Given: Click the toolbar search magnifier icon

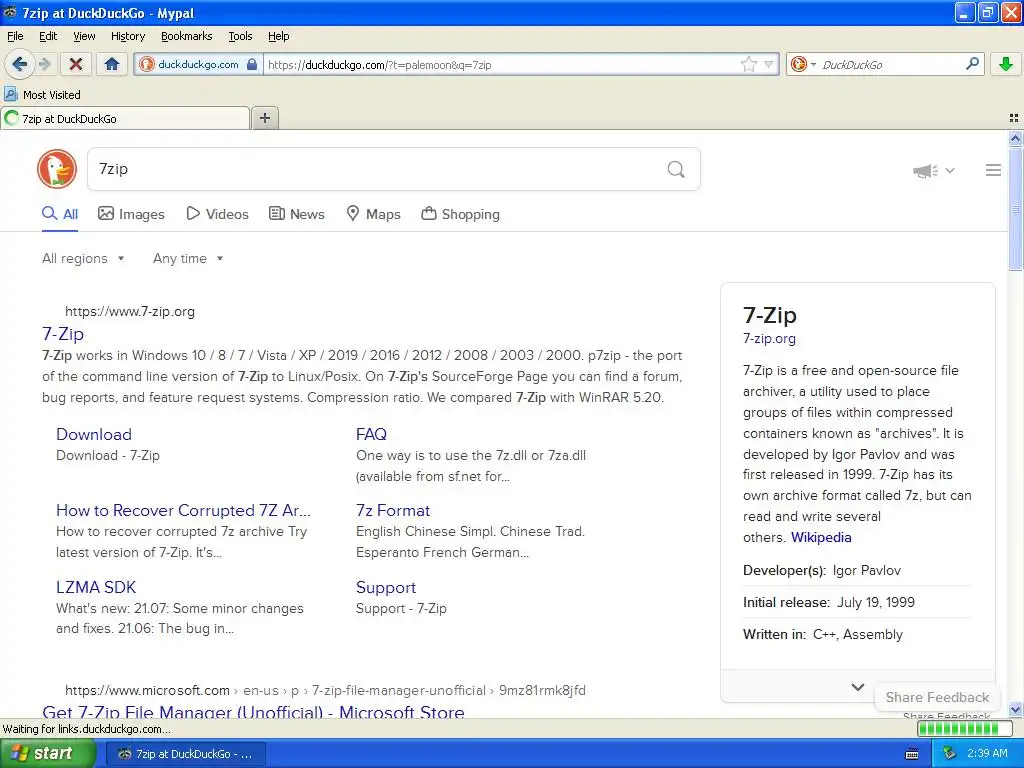Looking at the screenshot, I should pyautogui.click(x=972, y=64).
